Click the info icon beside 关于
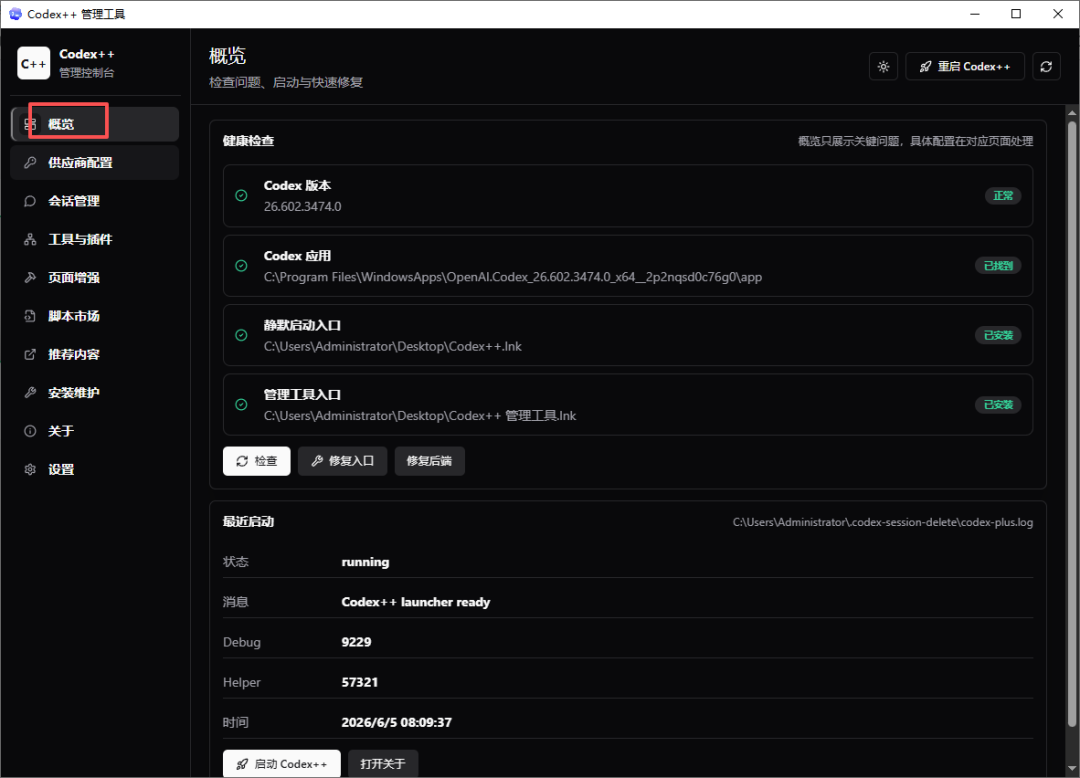 30,431
